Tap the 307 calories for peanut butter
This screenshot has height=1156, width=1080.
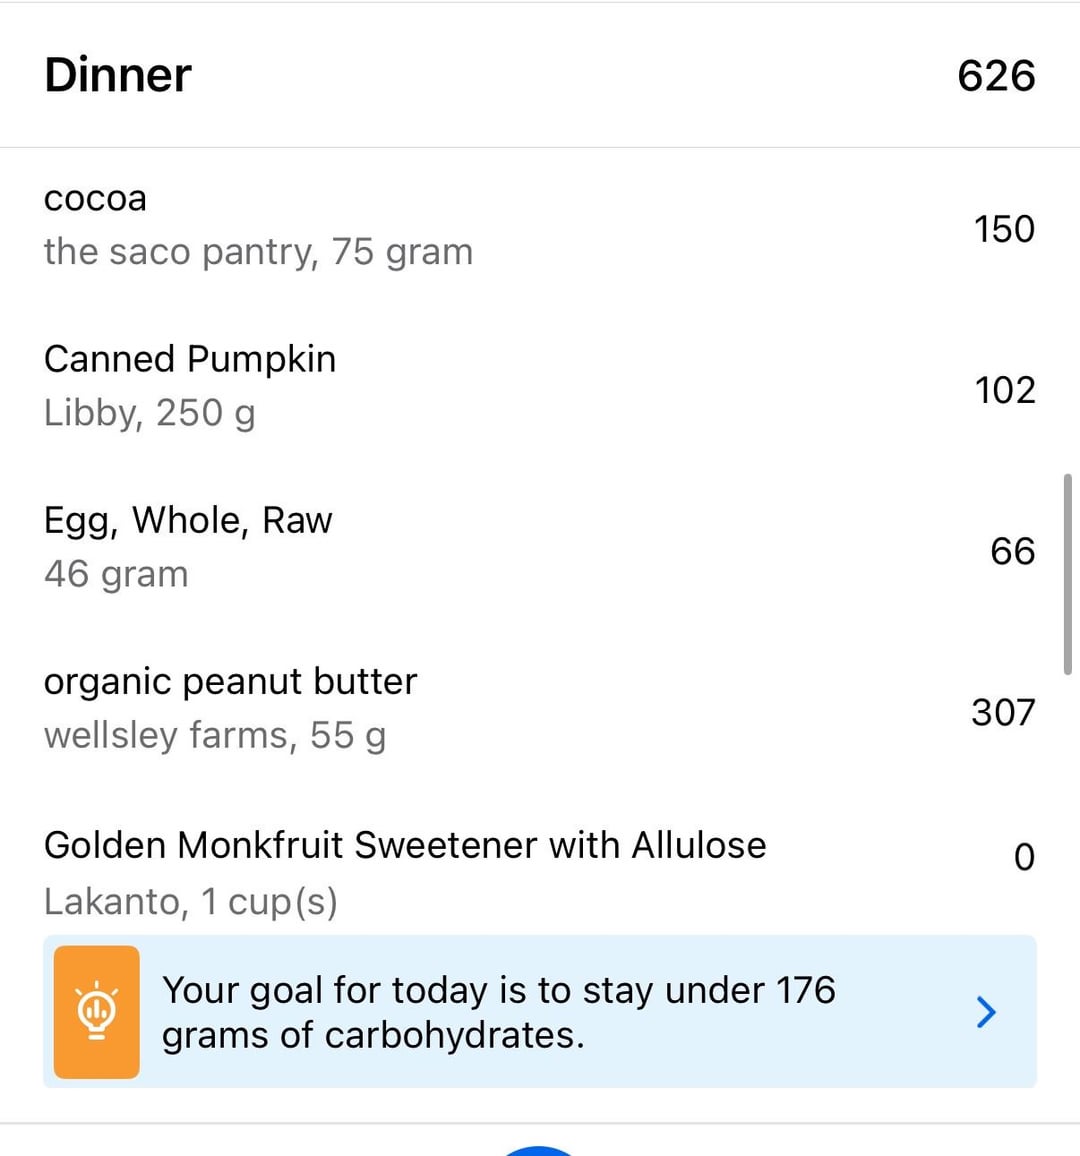point(1002,712)
